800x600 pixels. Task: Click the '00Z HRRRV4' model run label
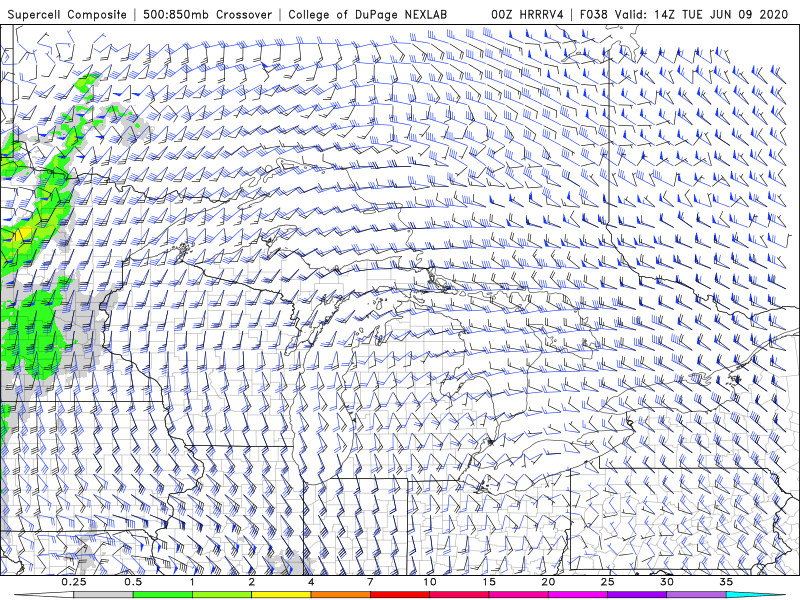(527, 14)
